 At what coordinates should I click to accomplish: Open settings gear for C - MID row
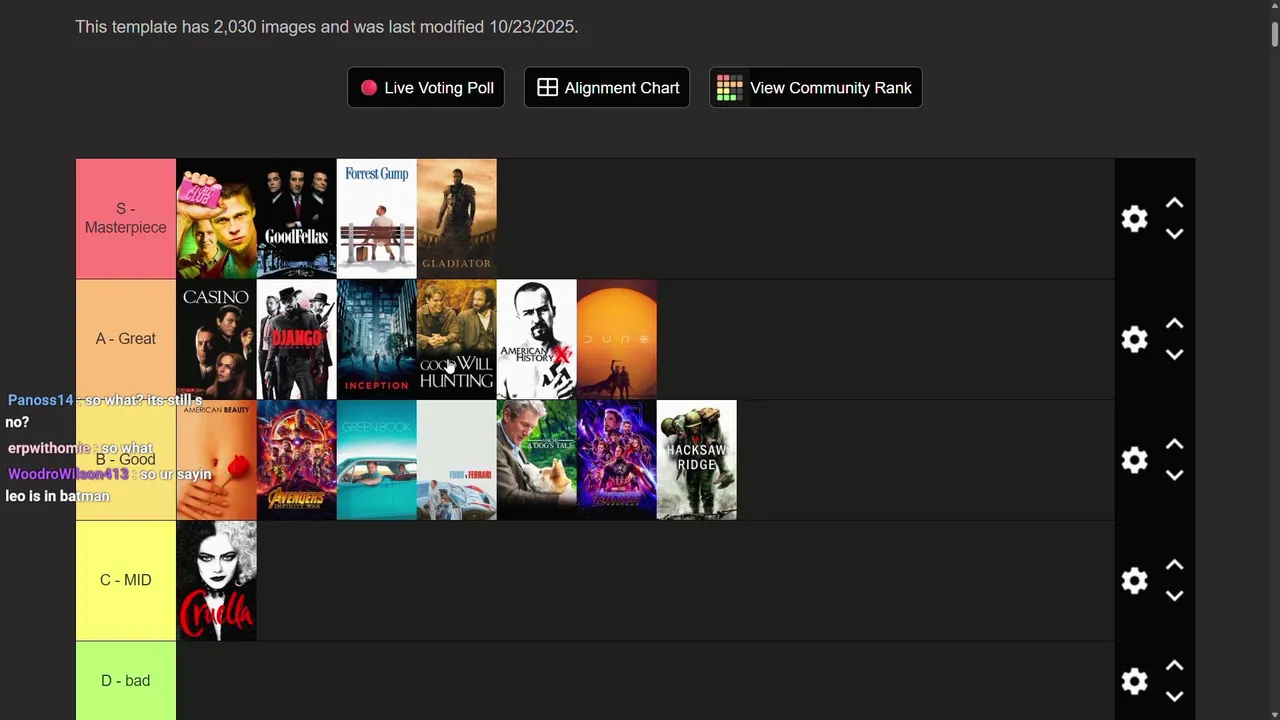click(x=1134, y=581)
